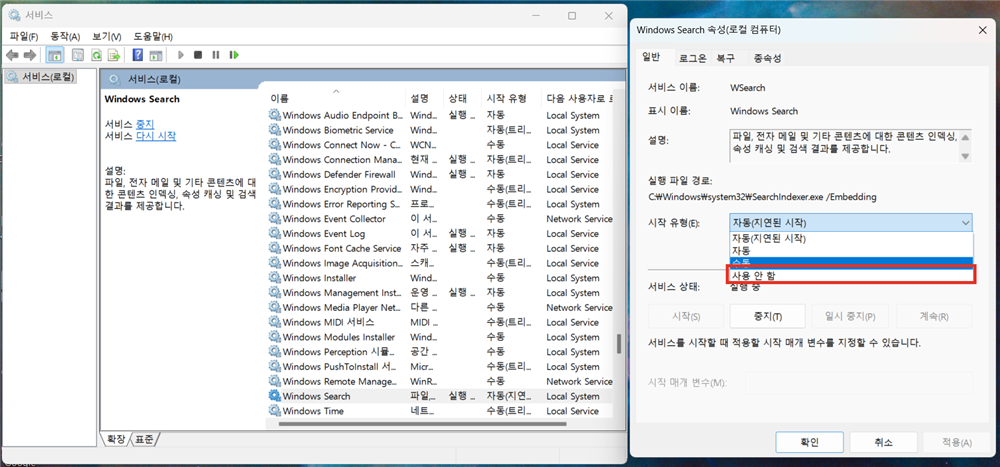Viewport: 1000px width, 467px height.
Task: Select the Windows Image Acquisition row
Action: 440,263
